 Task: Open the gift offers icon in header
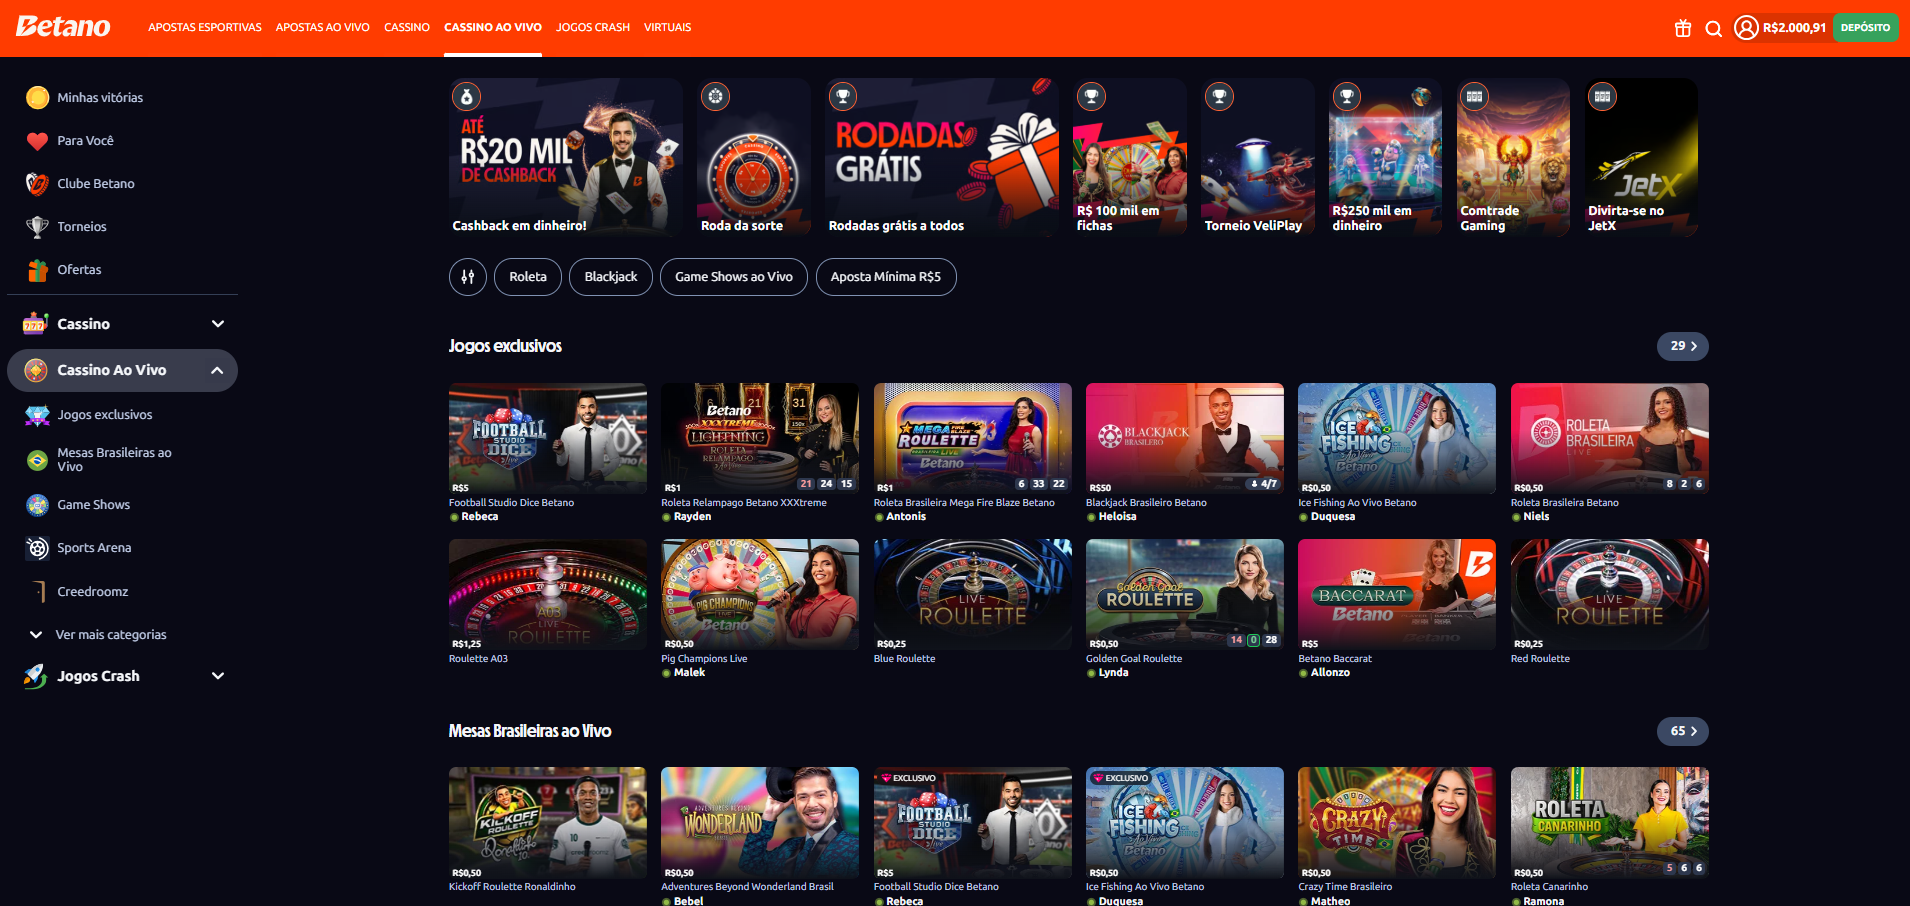coord(1683,28)
